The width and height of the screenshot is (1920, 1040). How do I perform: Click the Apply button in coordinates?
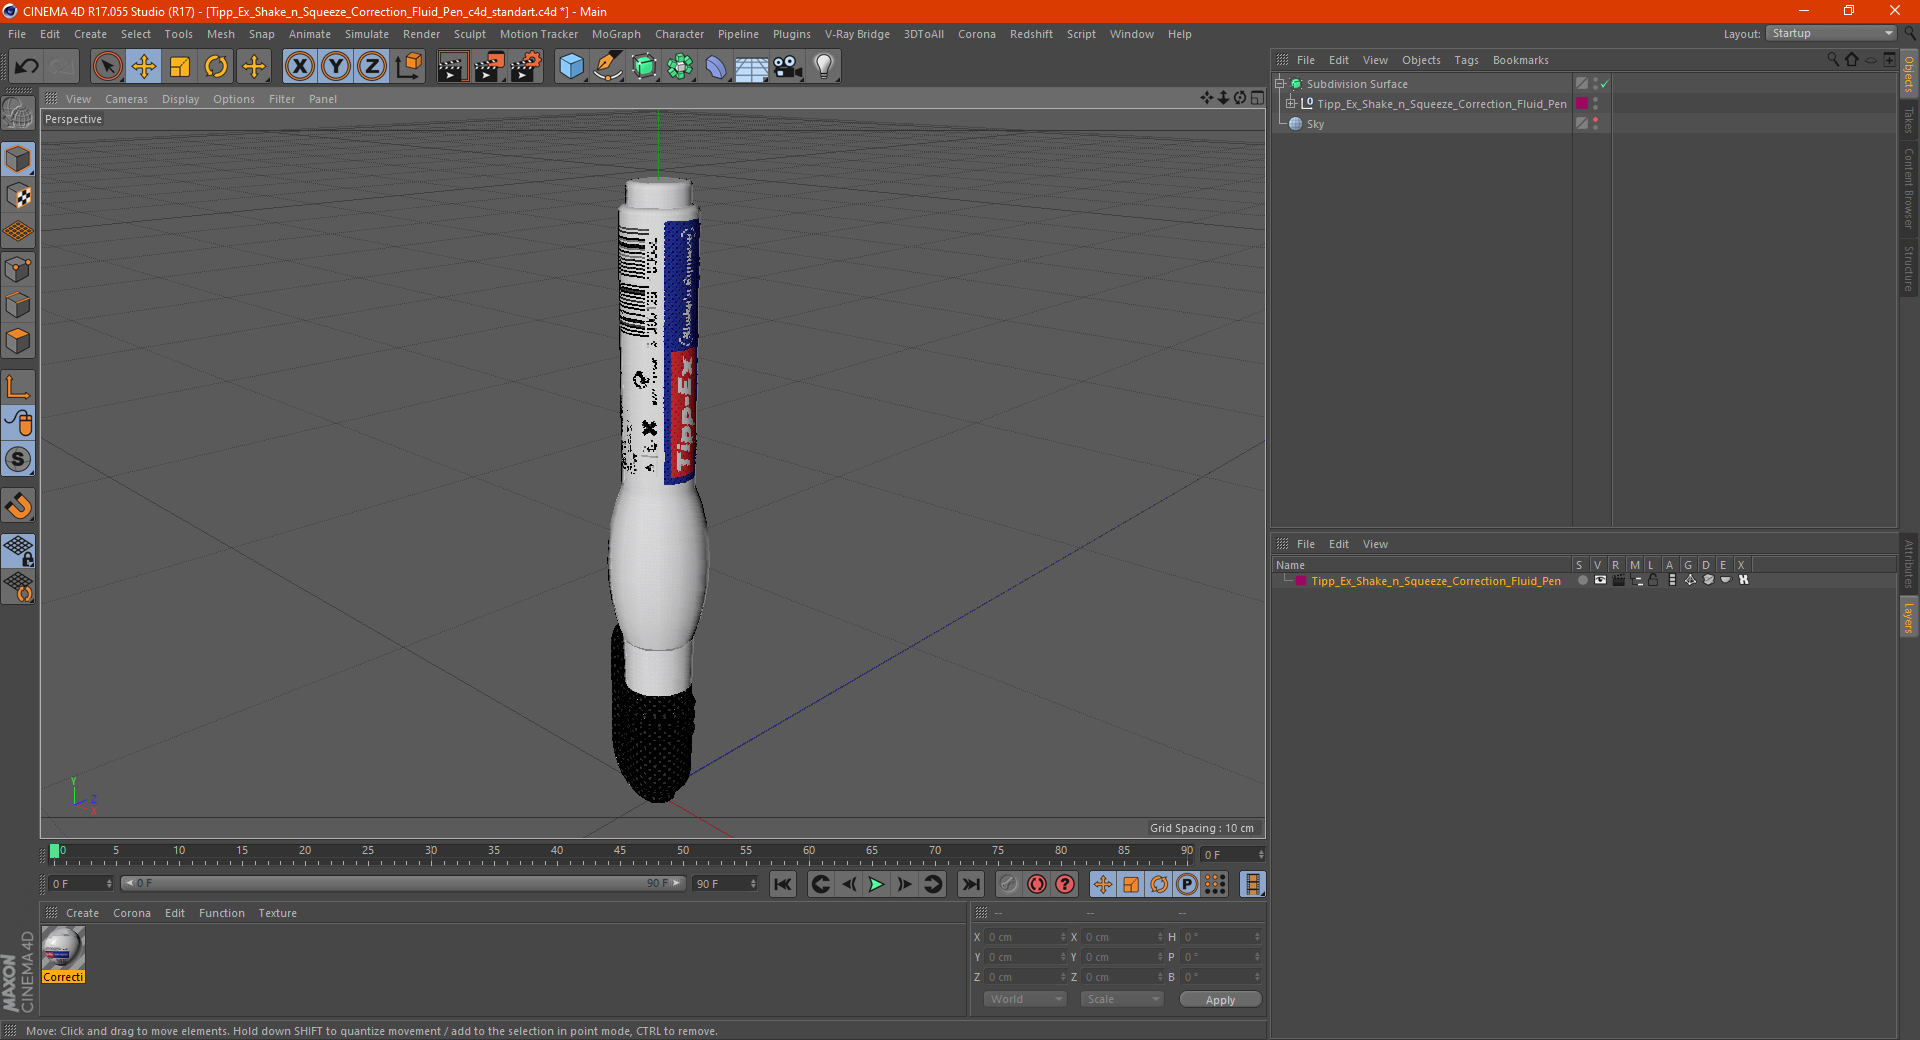coord(1220,1000)
